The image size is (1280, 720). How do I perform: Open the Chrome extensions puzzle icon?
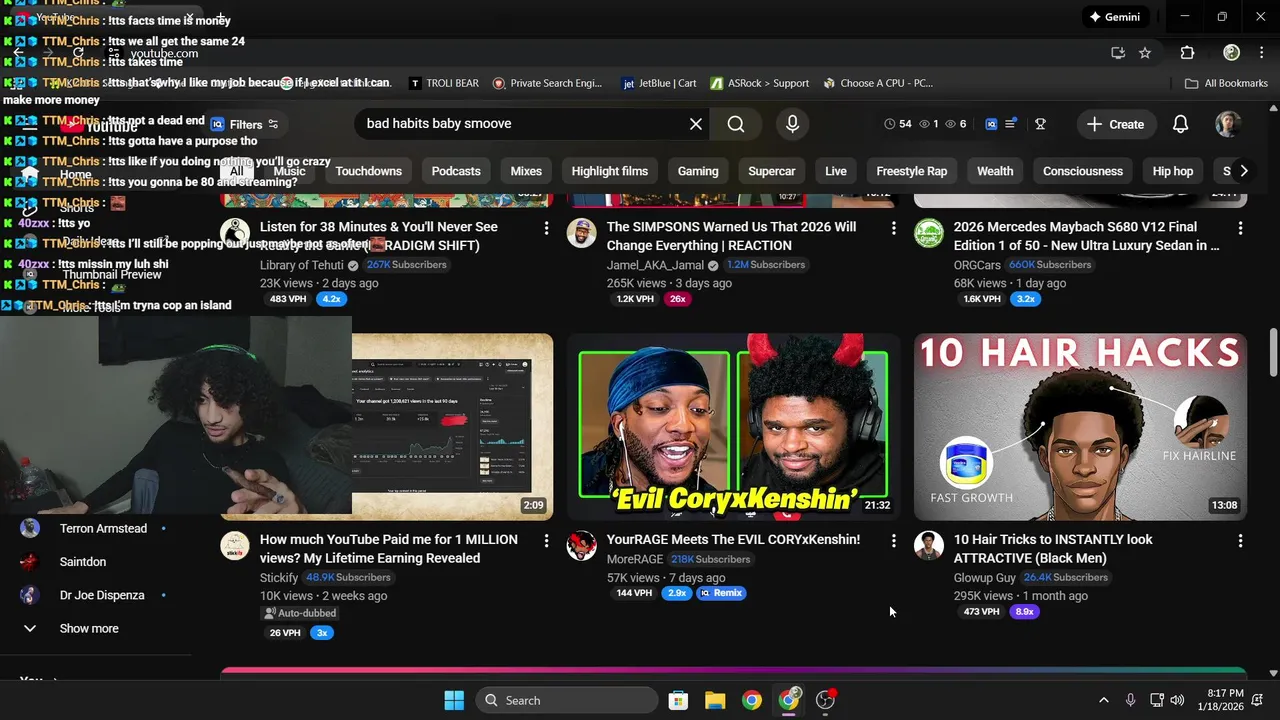(x=1187, y=53)
